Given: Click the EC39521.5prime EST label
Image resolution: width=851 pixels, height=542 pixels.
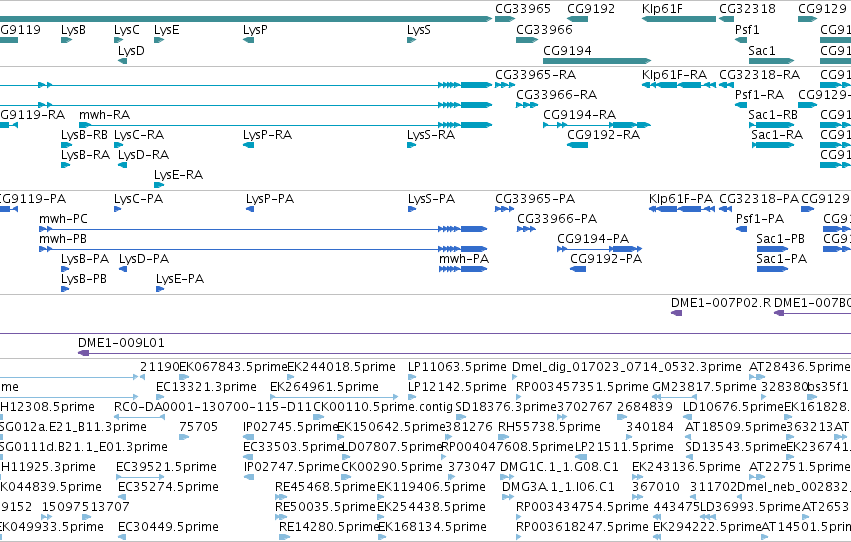Looking at the screenshot, I should (x=166, y=467).
